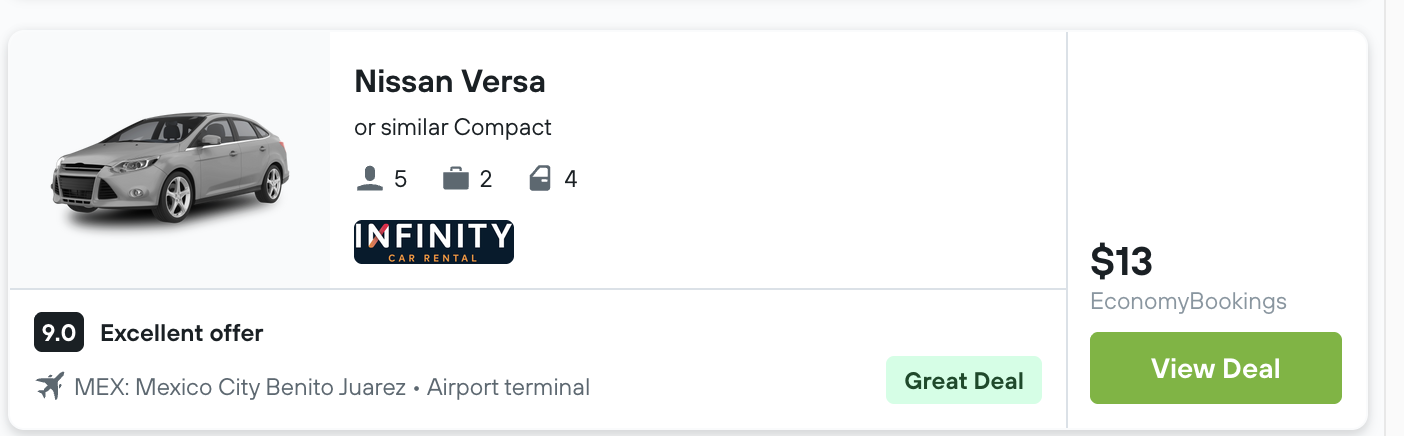Click the vertical page scrollbar on the right
1404x436 pixels.
pyautogui.click(x=1394, y=218)
